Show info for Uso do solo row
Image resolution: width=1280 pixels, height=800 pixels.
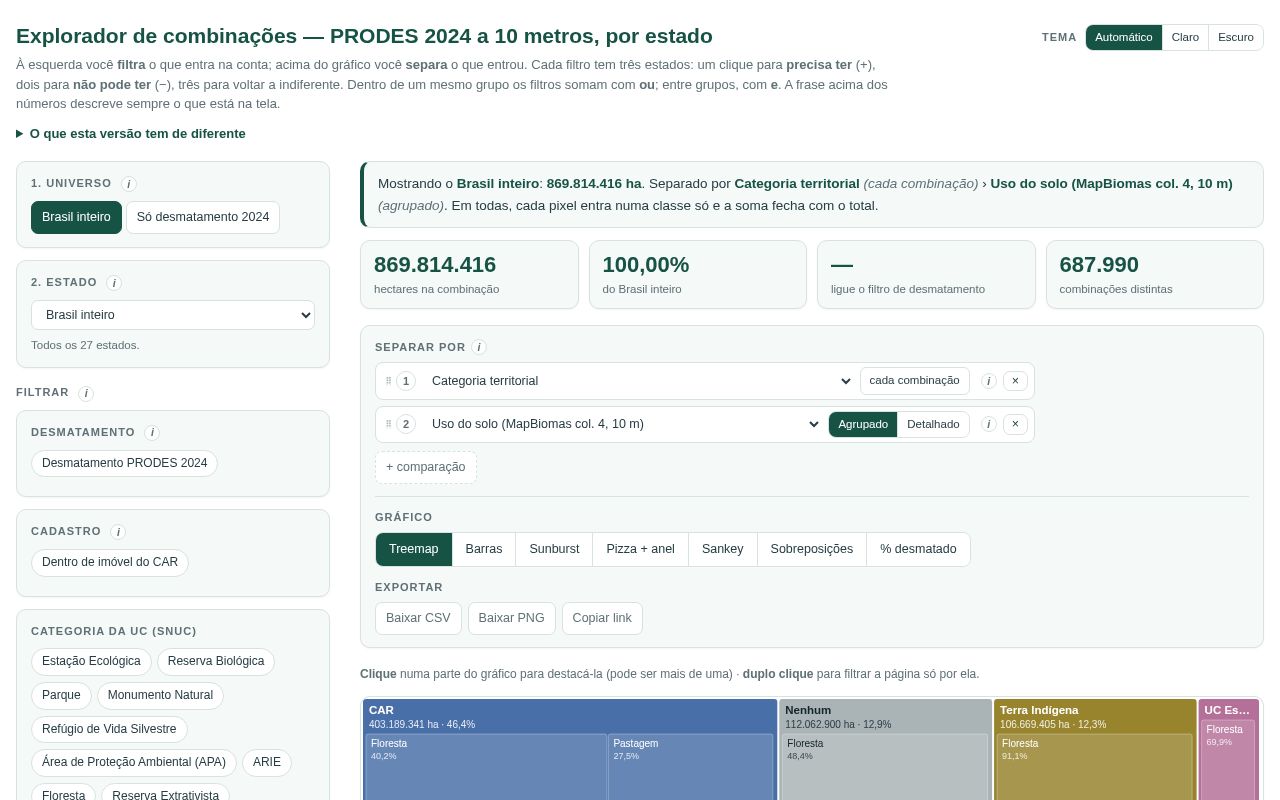pyautogui.click(x=988, y=424)
